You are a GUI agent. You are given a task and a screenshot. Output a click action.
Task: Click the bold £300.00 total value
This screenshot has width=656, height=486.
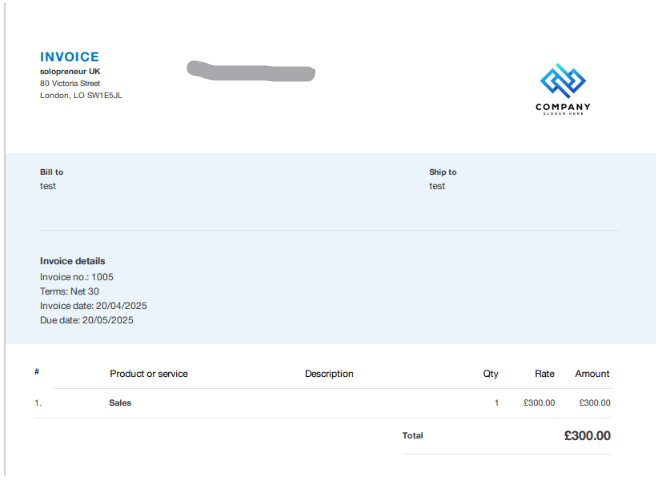(587, 436)
